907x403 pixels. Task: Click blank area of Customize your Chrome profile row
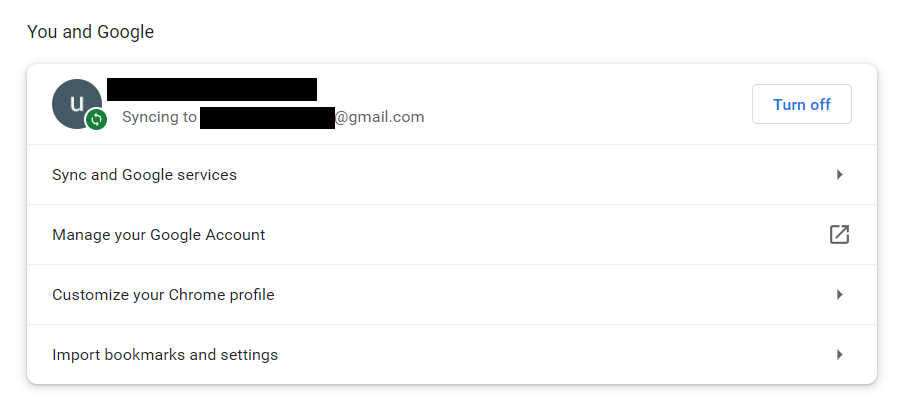521,295
